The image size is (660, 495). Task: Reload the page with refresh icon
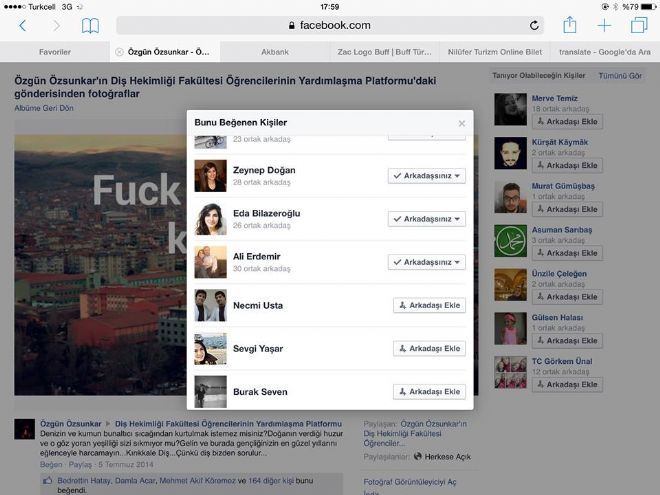pyautogui.click(x=534, y=26)
